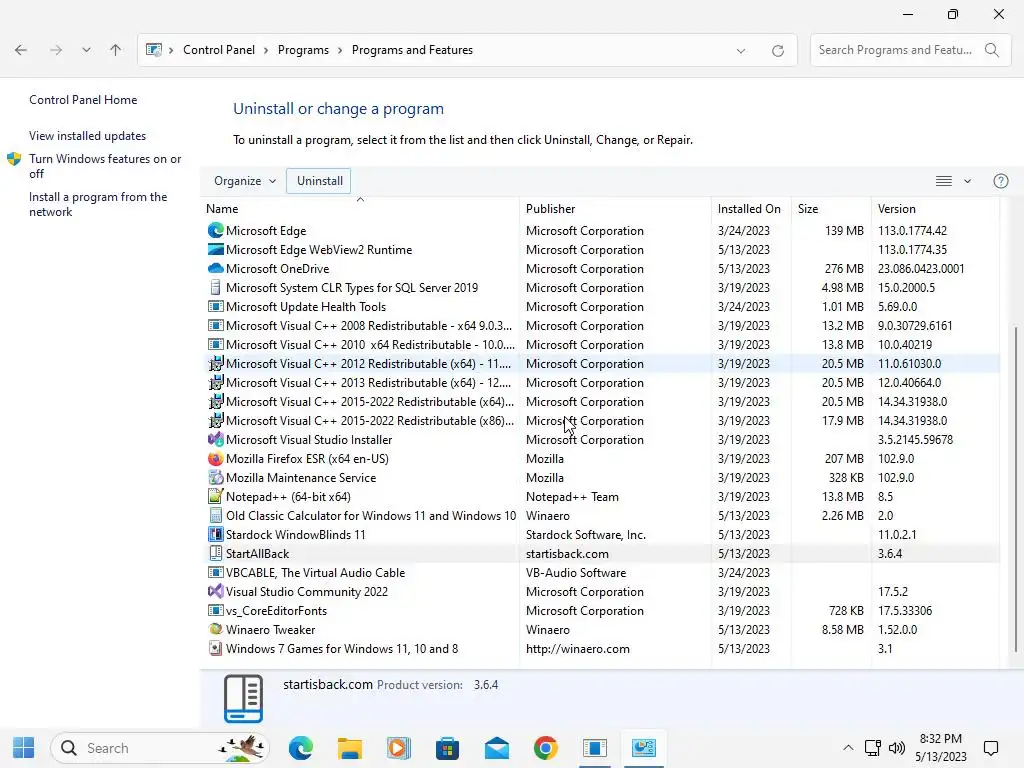Click the Microsoft Edge program icon in list

coord(216,231)
